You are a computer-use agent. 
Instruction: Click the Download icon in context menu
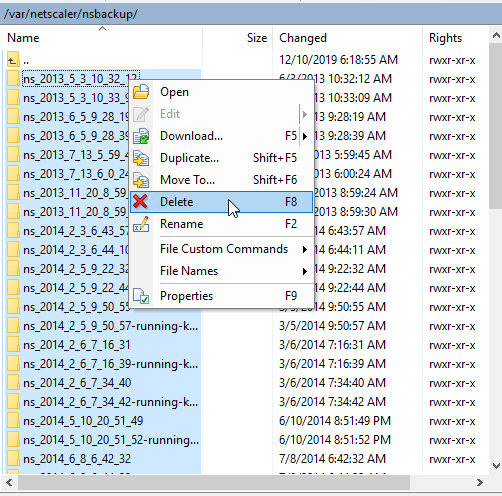tap(141, 136)
